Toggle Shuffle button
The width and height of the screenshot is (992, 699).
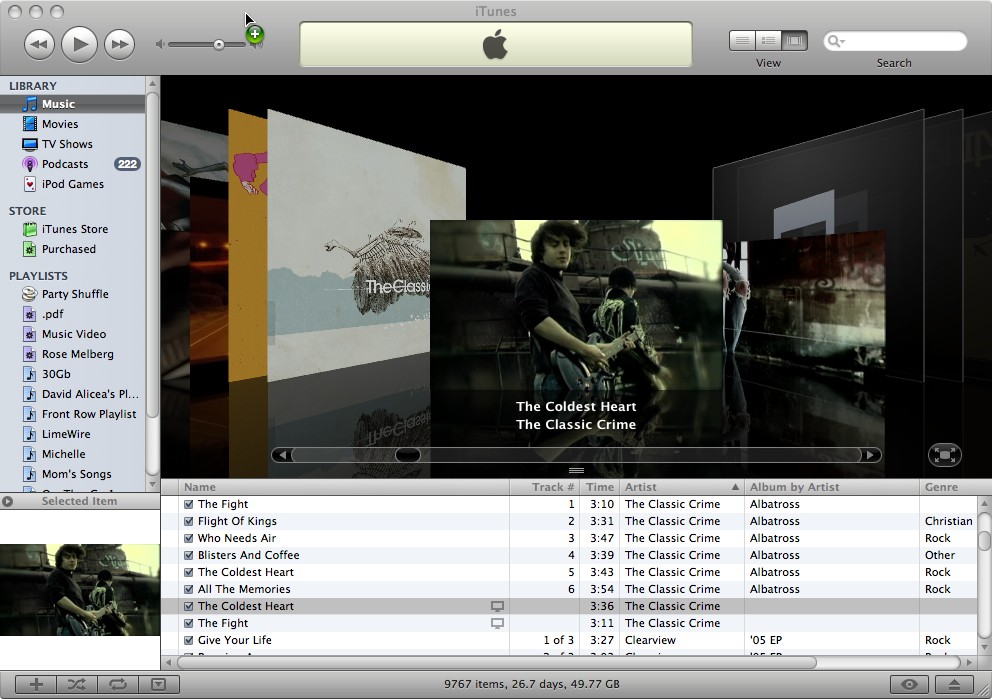coord(77,684)
